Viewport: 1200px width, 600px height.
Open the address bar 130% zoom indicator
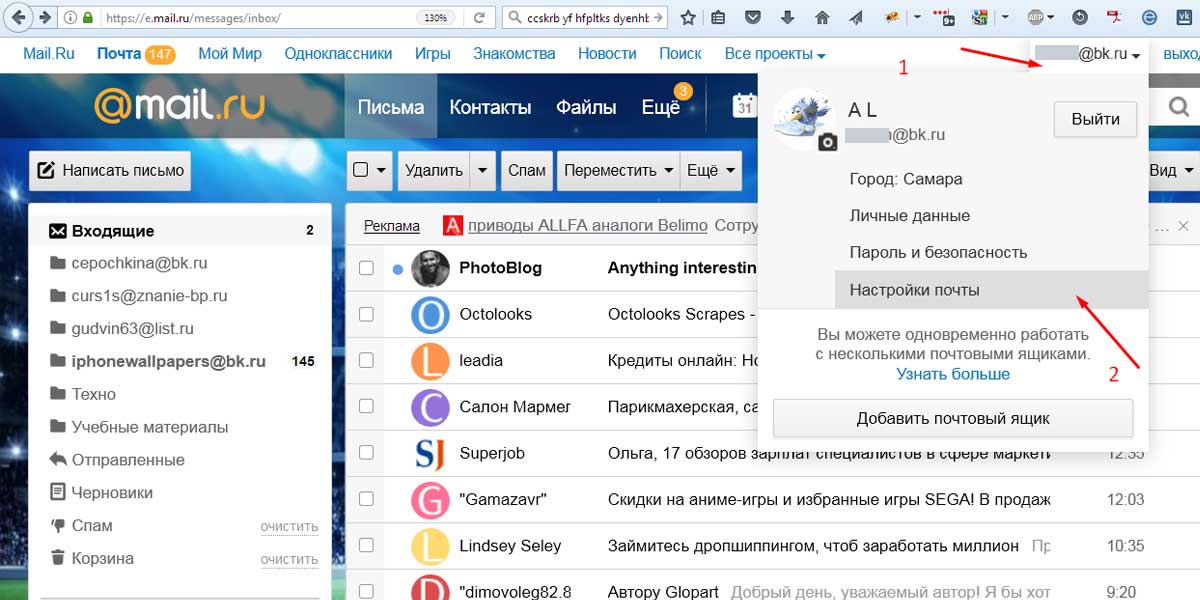point(436,18)
